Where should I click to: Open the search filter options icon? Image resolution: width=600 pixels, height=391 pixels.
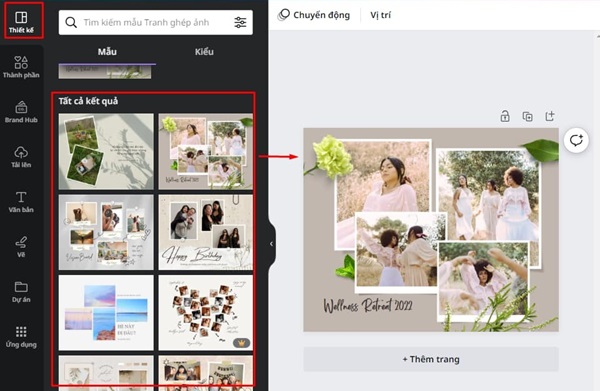point(240,22)
